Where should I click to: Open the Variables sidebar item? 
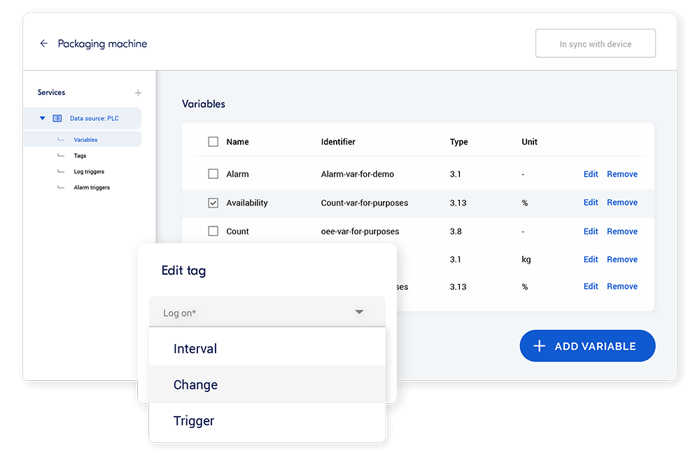85,139
